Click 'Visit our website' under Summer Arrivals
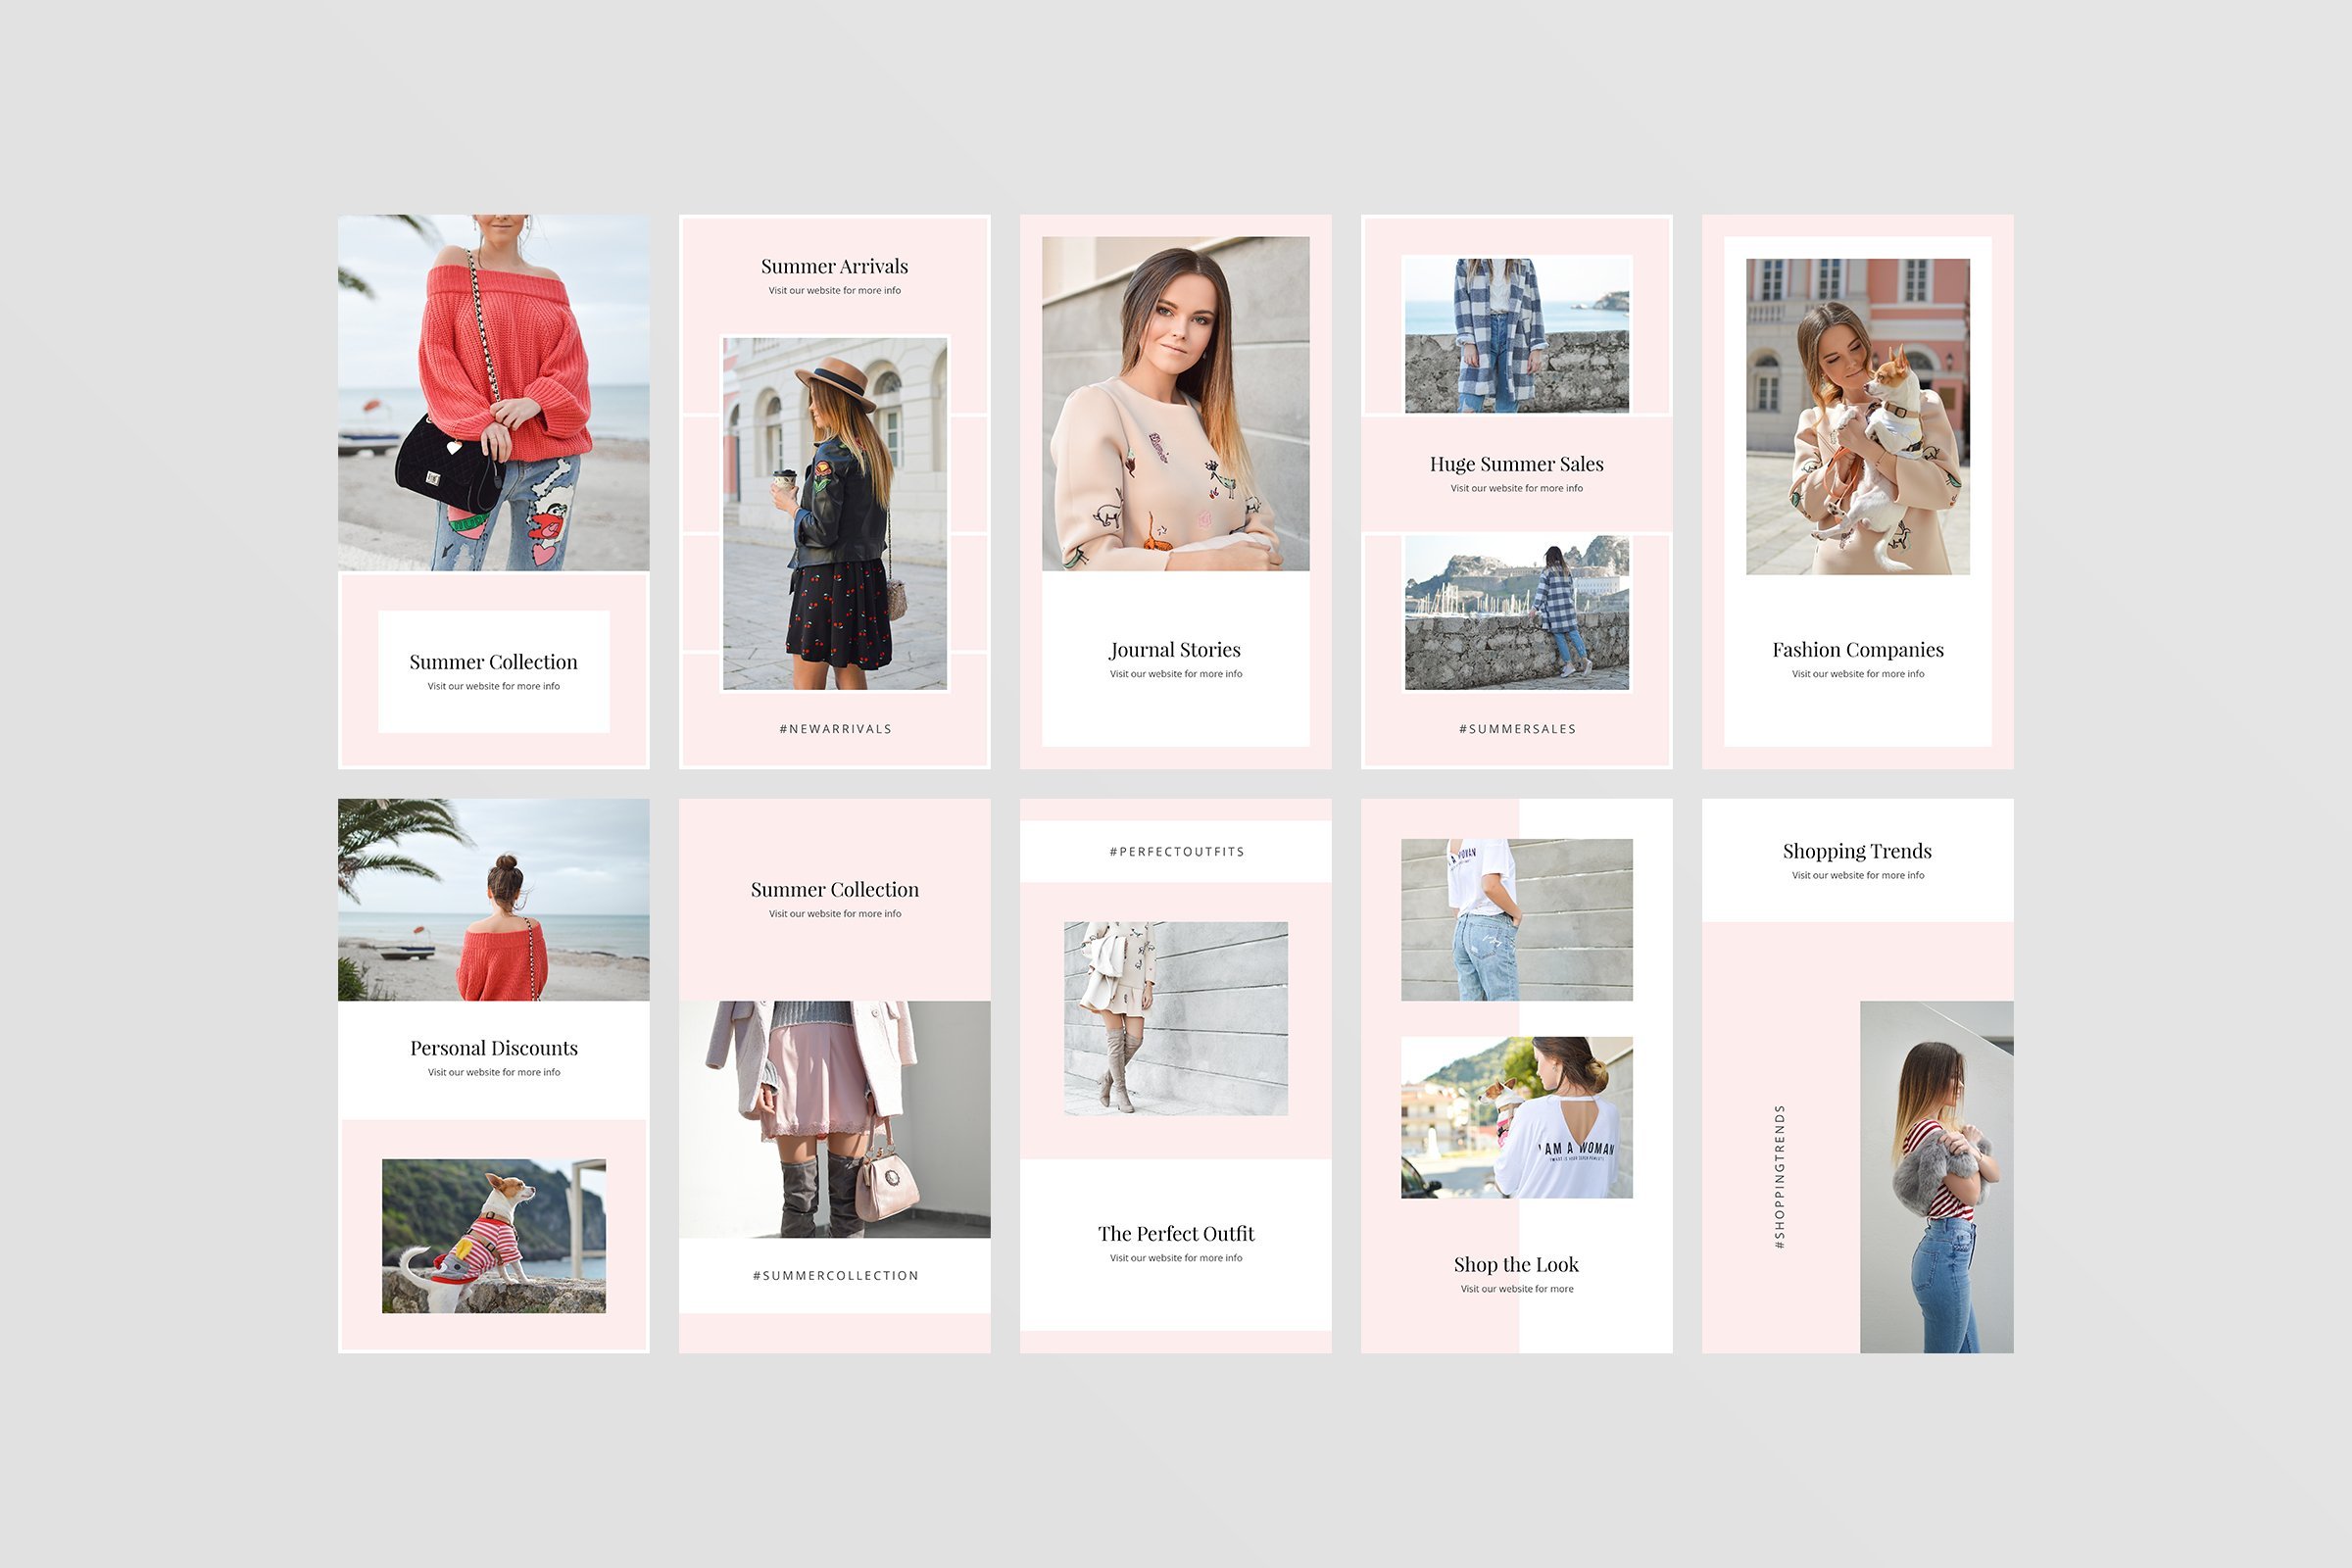This screenshot has height=1568, width=2352. tap(835, 290)
